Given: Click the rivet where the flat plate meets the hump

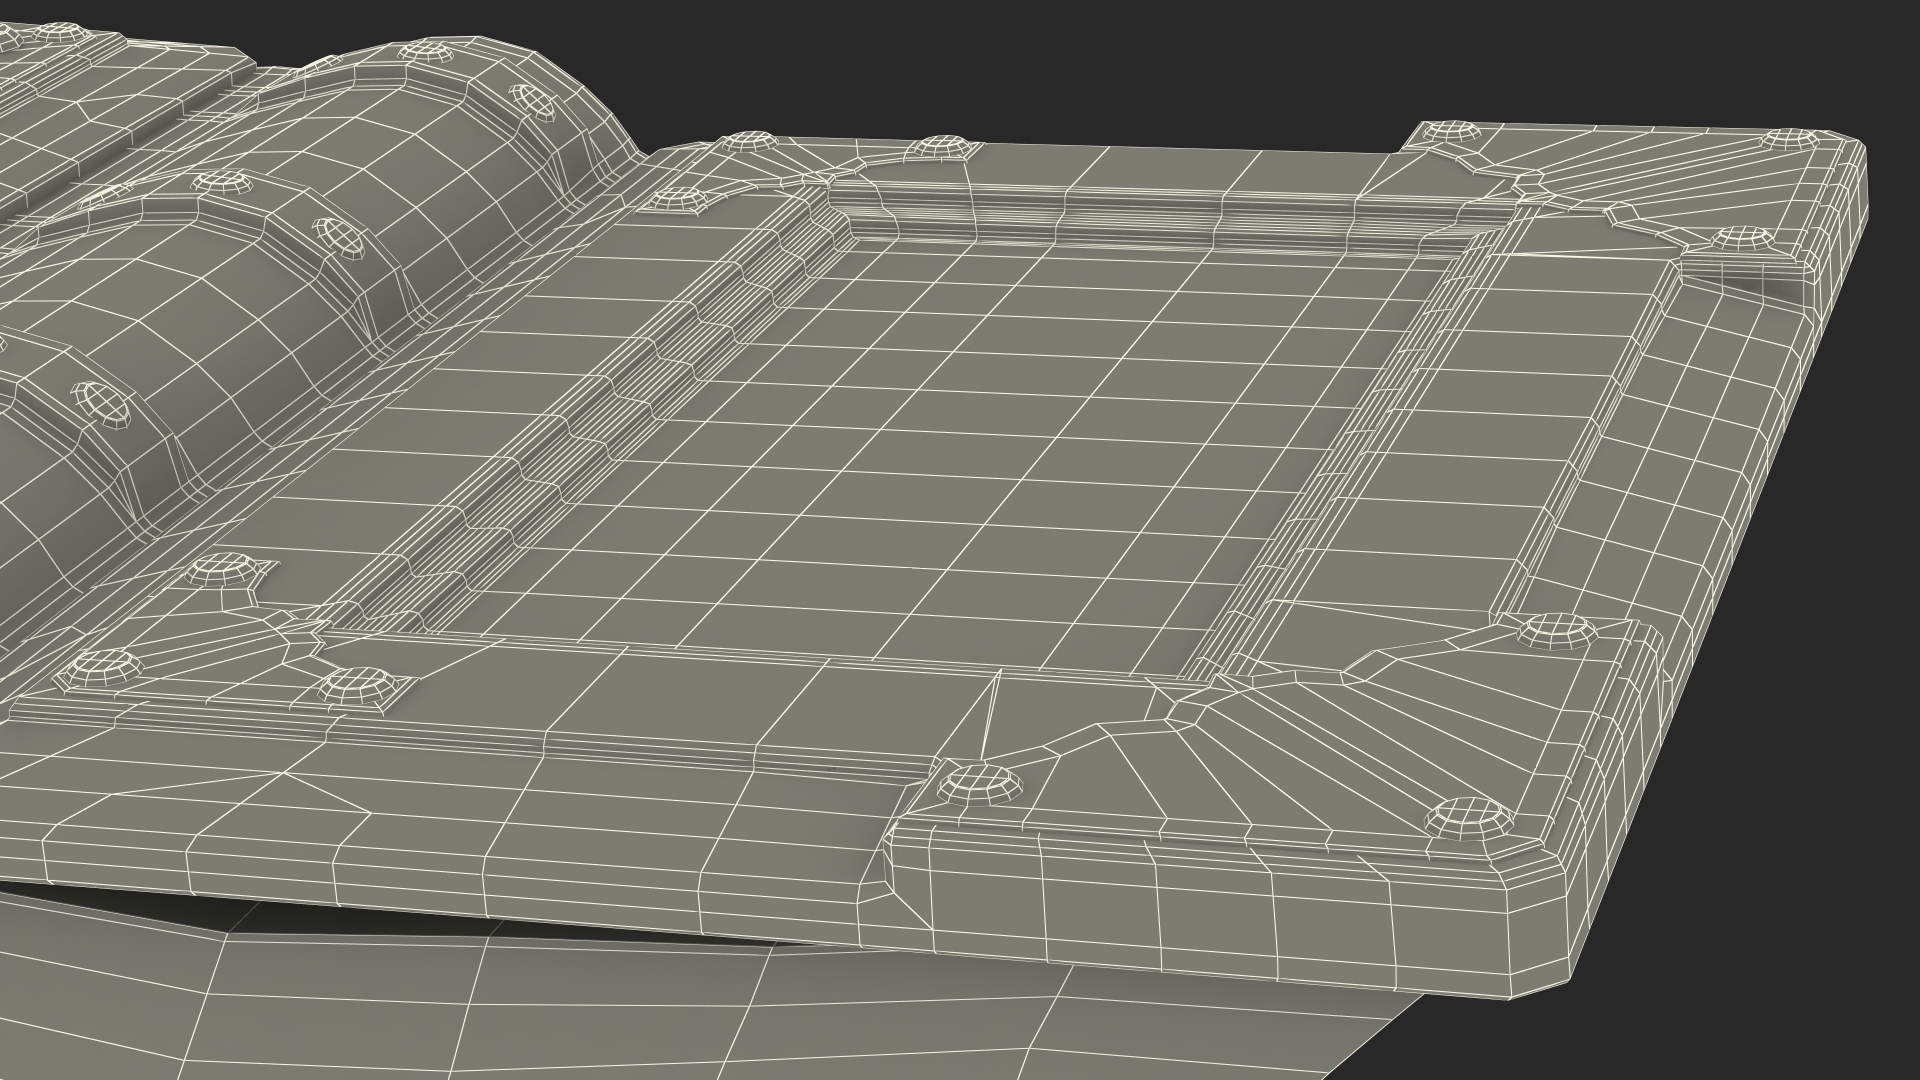Looking at the screenshot, I should 677,198.
